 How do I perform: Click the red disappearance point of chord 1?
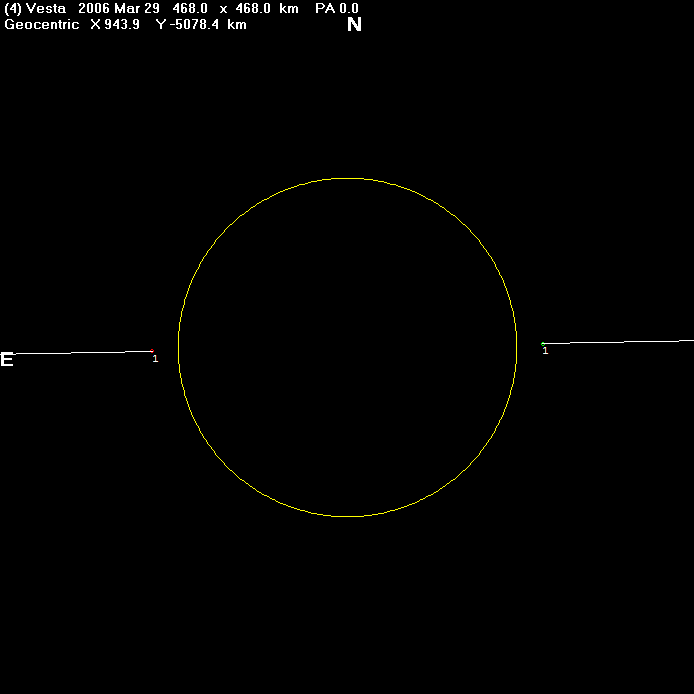point(152,351)
